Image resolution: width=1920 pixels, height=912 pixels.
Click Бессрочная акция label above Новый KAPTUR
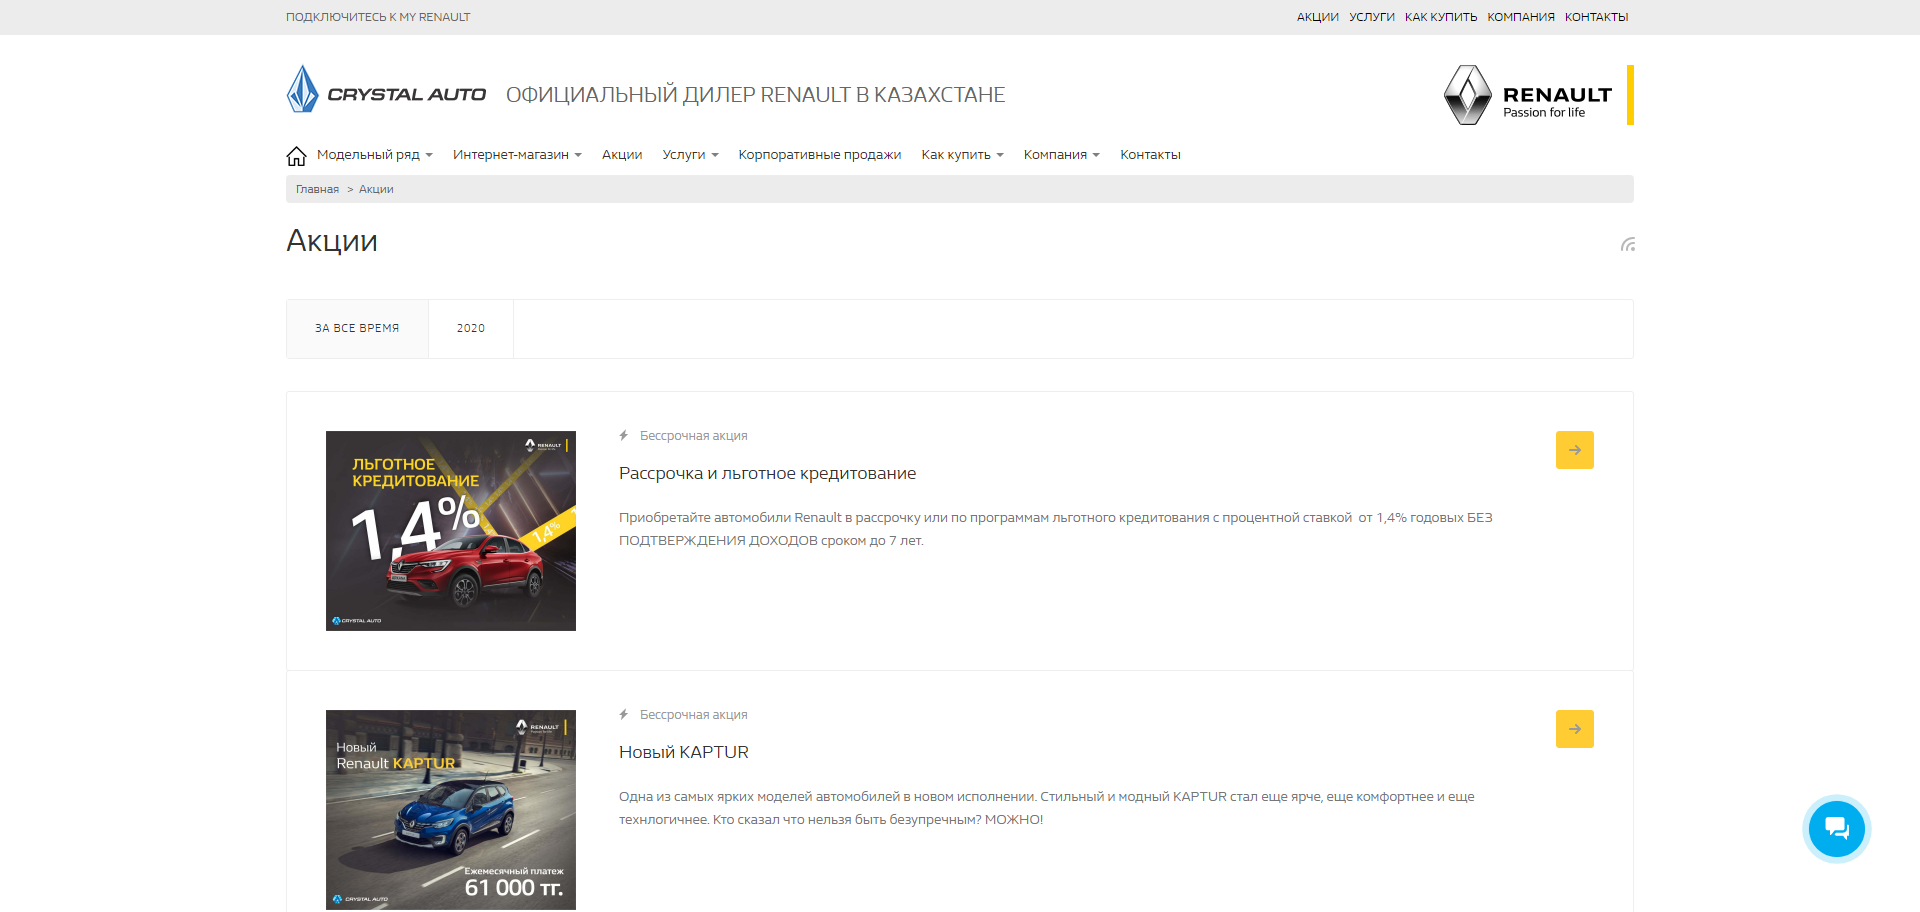(693, 715)
